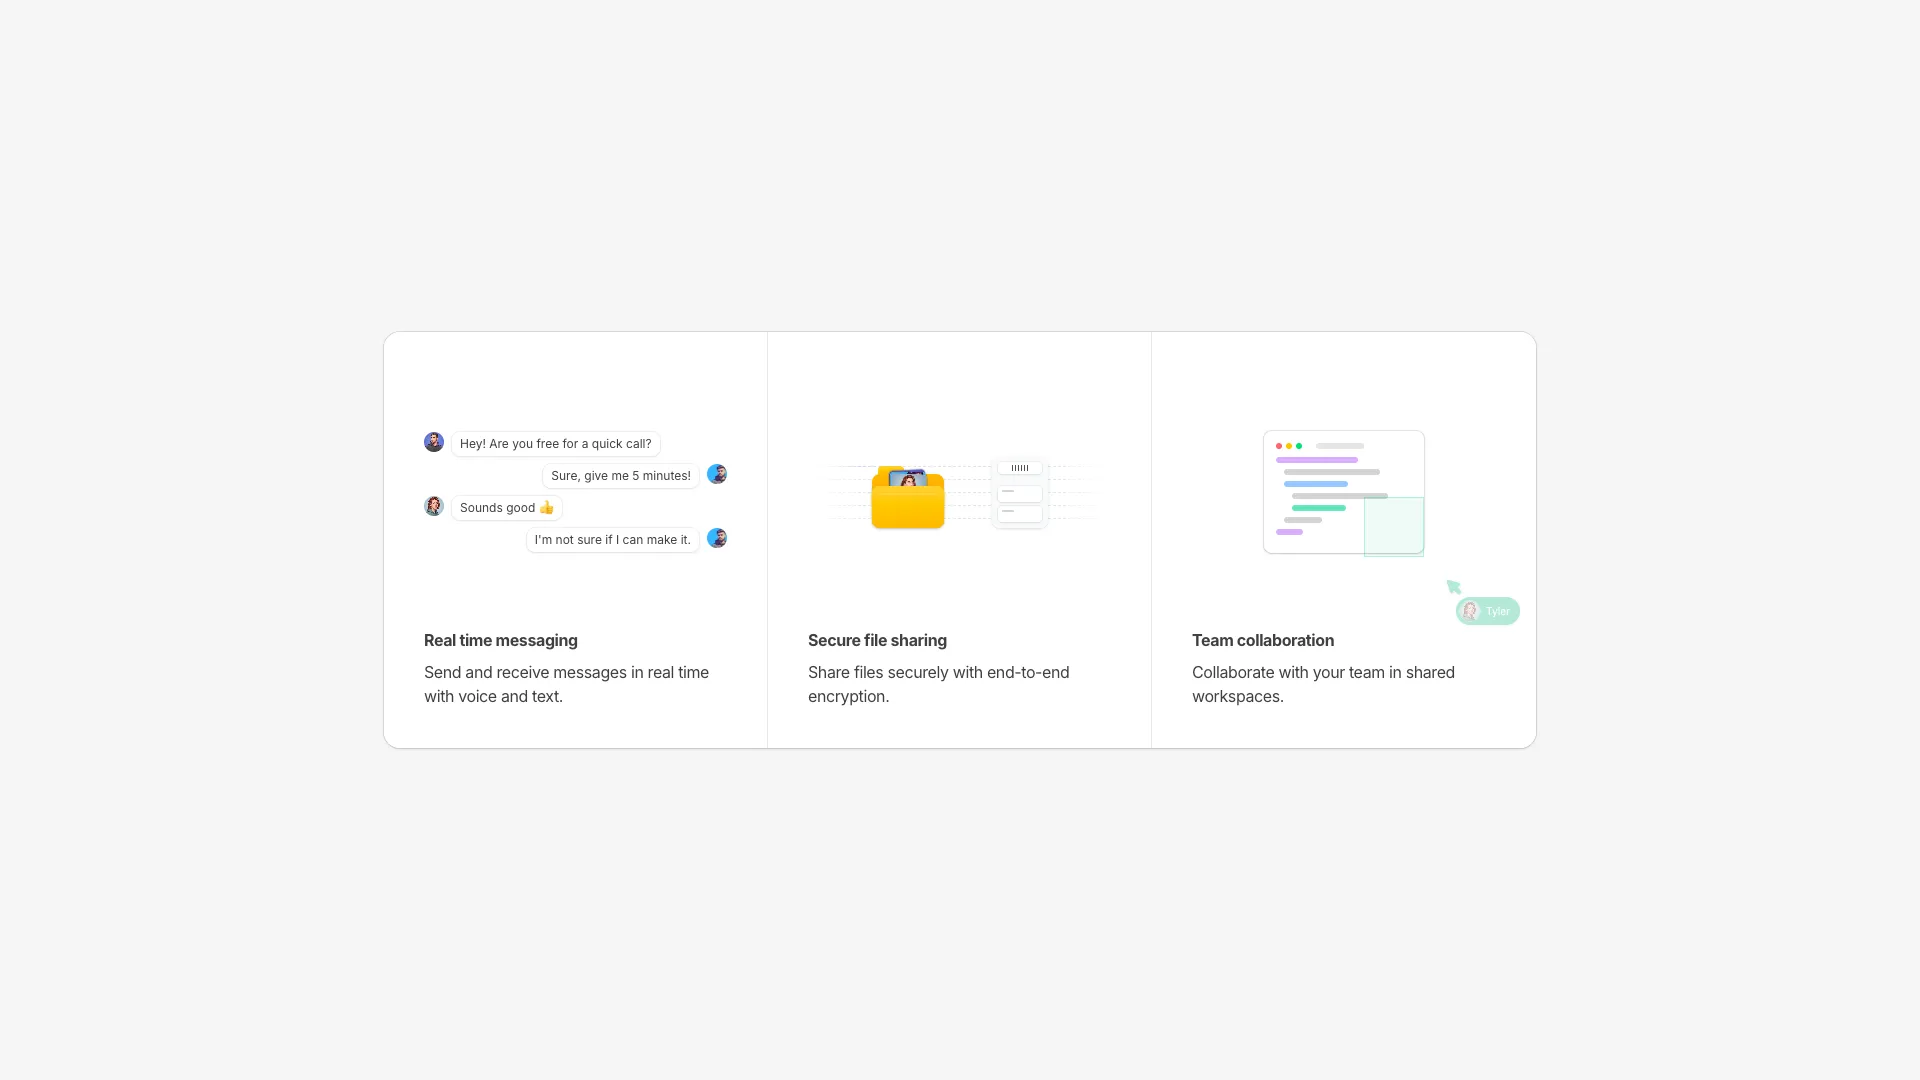Click the green cursor arrow above Tyler

[1454, 587]
